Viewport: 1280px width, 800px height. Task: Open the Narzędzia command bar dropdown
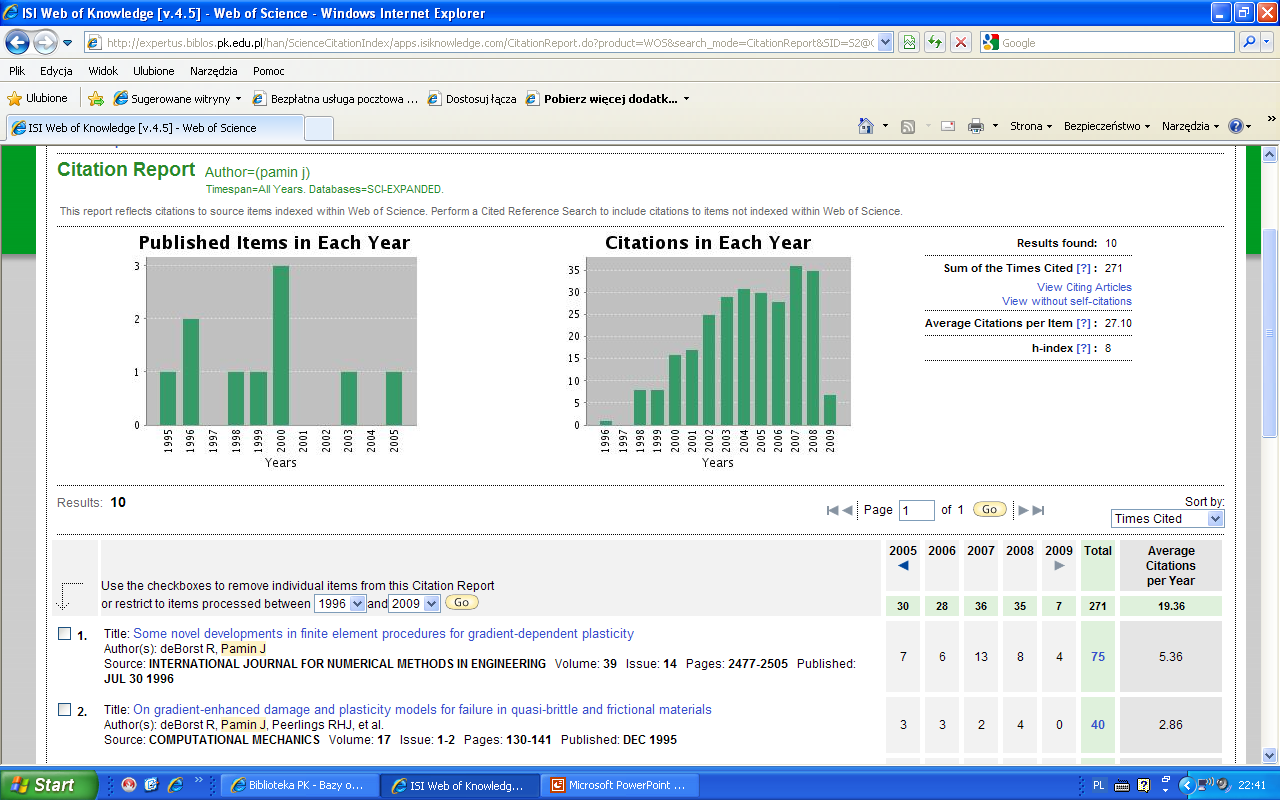pos(1190,126)
